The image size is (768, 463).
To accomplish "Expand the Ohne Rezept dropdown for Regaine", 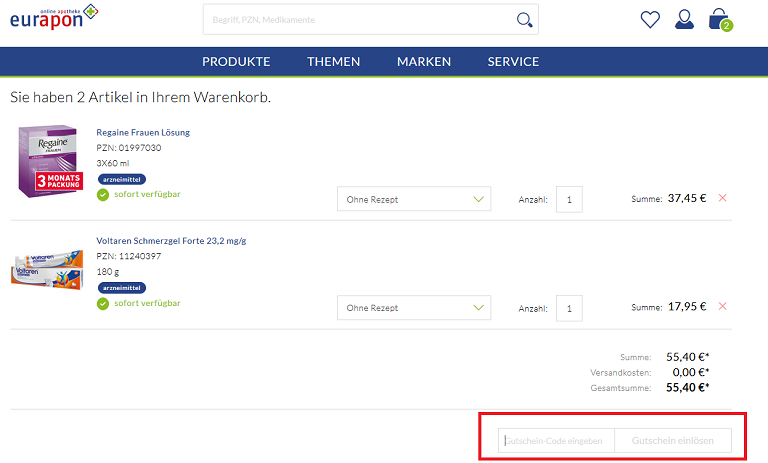I will pyautogui.click(x=414, y=199).
